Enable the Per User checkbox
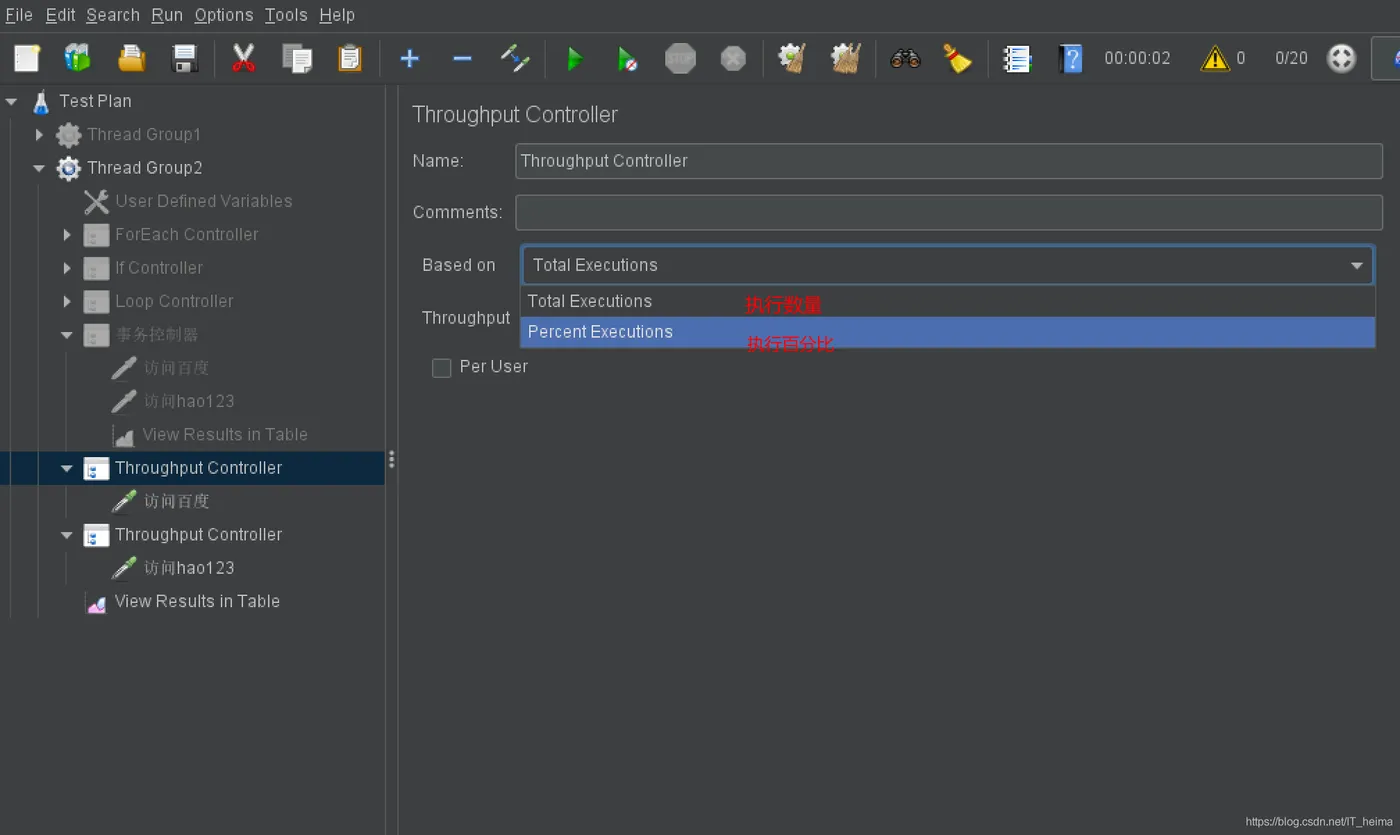 tap(441, 368)
